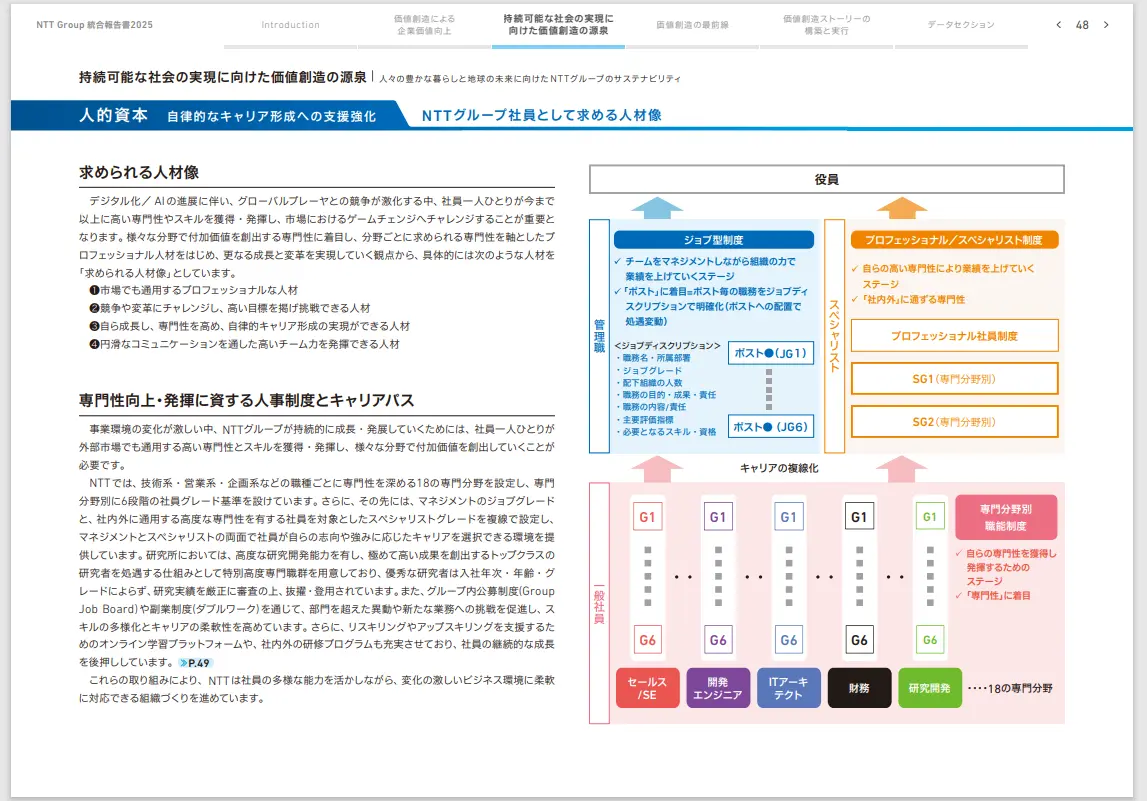The width and height of the screenshot is (1147, 801).
Task: Open the 価値創造による企業価値向上 tab
Action: [425, 25]
